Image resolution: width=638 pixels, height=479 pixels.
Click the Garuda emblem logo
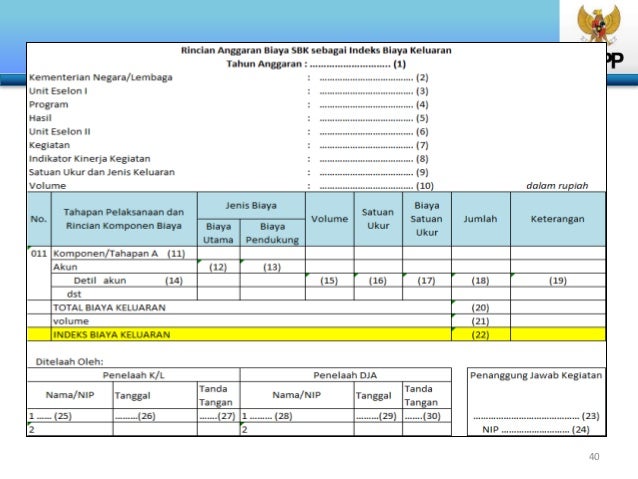pos(598,22)
